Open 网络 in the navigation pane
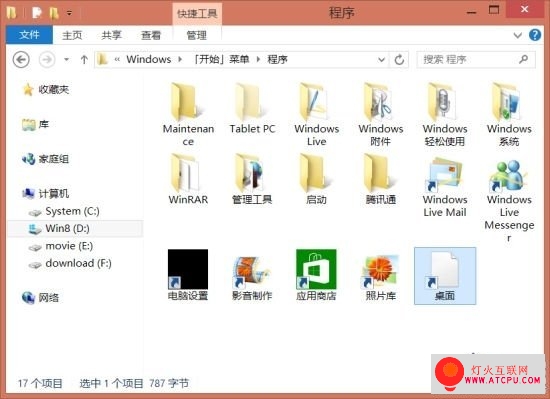550x399 pixels. click(x=40, y=298)
